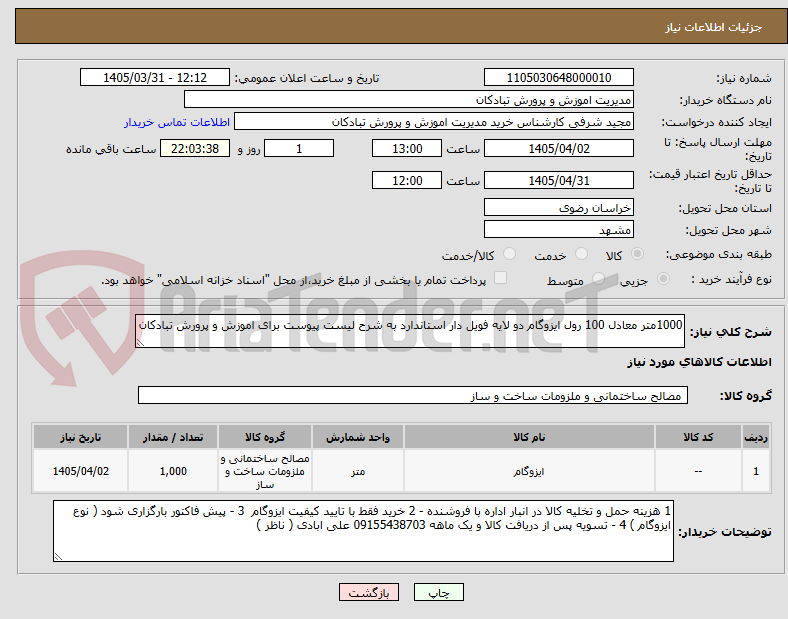
Task: Click the goods group field مصالح ساختمانی
Action: tap(413, 395)
